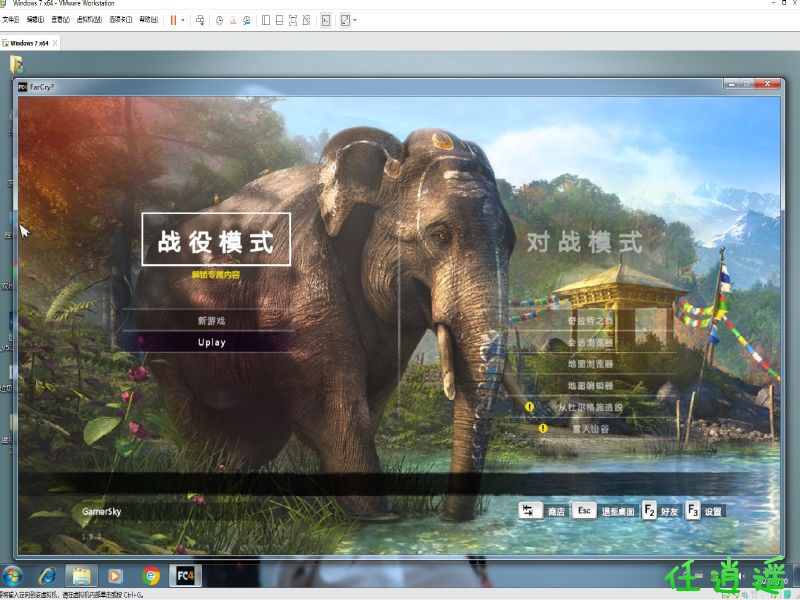The height and width of the screenshot is (600, 800).
Task: Expand the power options dropdown next to pause
Action: click(x=183, y=20)
